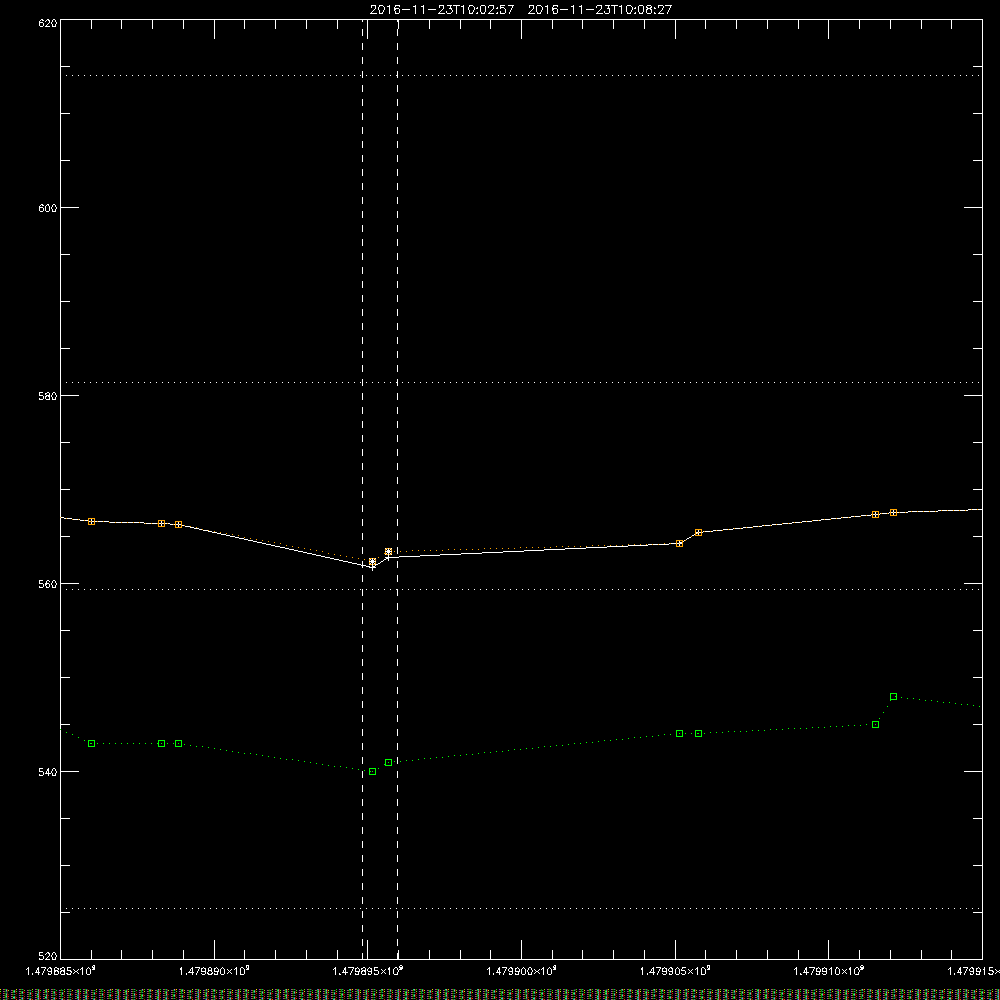The image size is (1000, 1000).
Task: Click the x-axis label 1.479895×10⁹
Action: coord(368,971)
